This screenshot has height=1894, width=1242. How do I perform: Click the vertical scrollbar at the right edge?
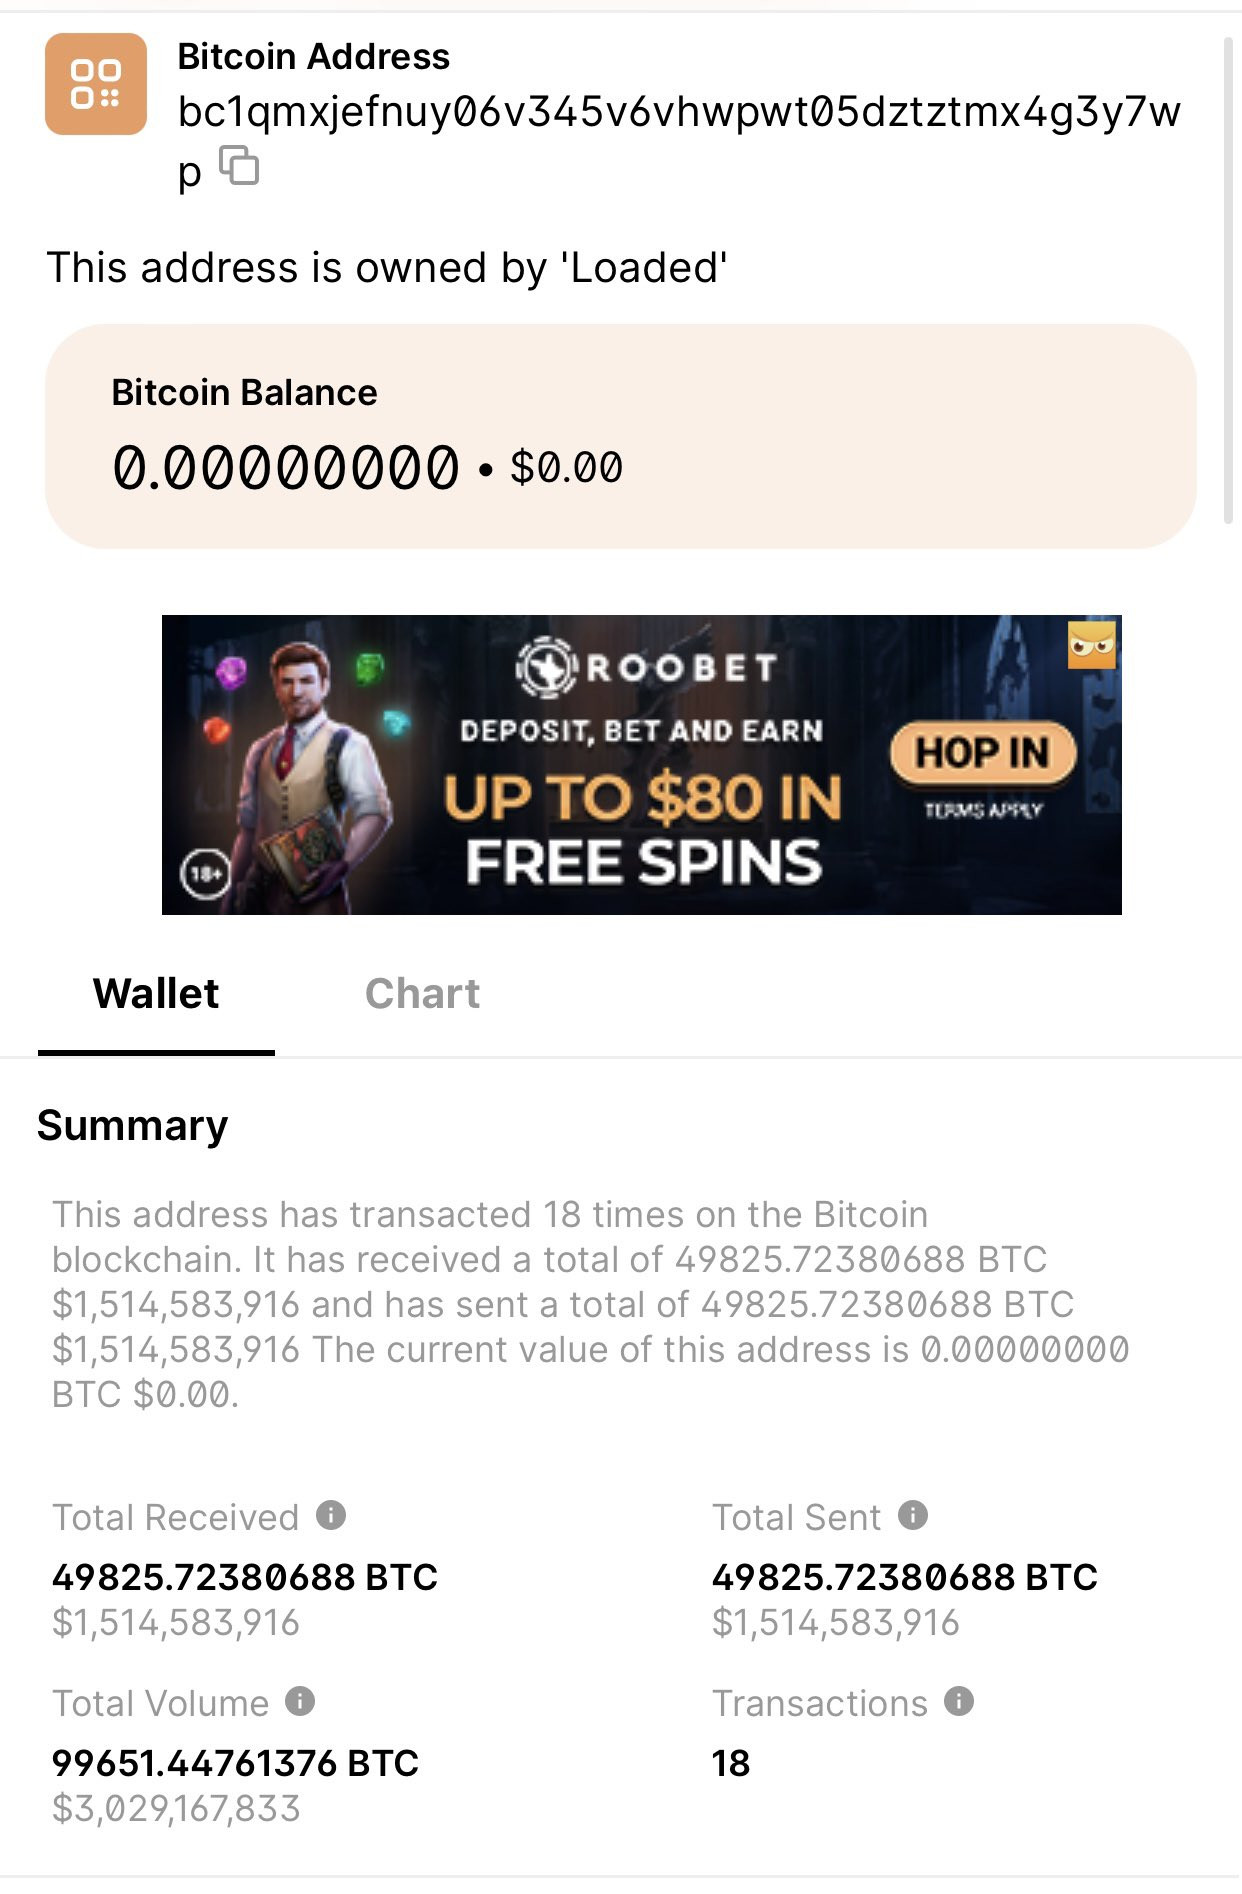[x=1229, y=280]
